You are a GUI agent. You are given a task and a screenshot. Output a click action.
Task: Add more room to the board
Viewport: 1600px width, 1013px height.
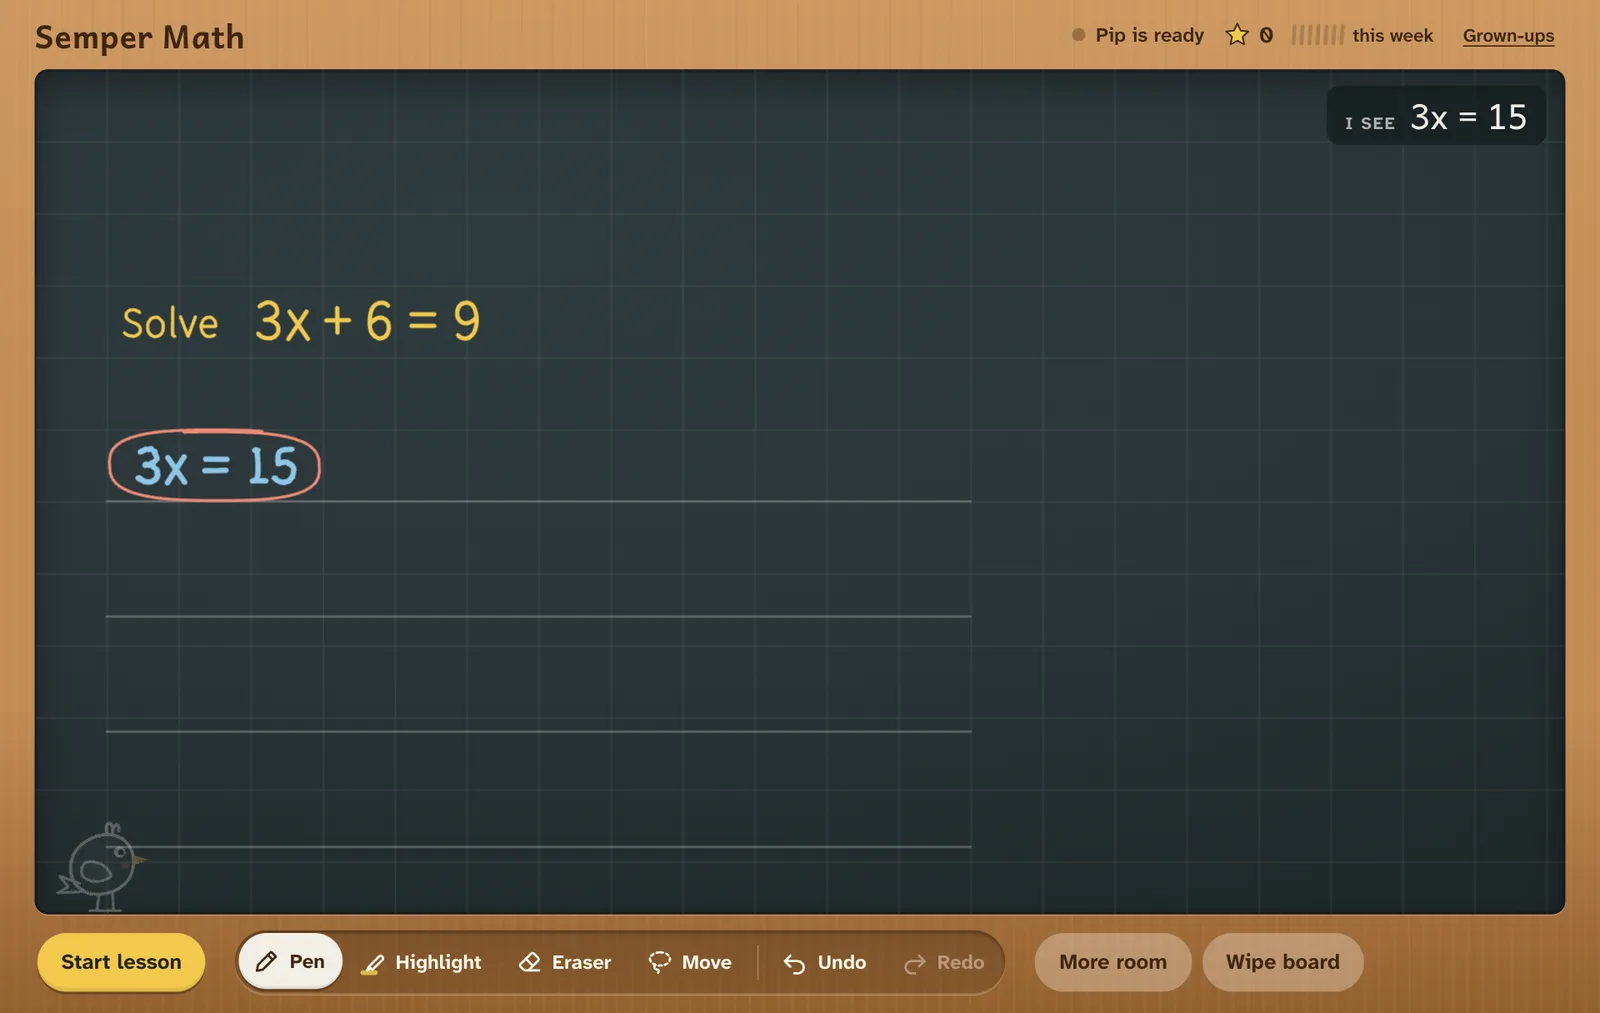pos(1113,962)
